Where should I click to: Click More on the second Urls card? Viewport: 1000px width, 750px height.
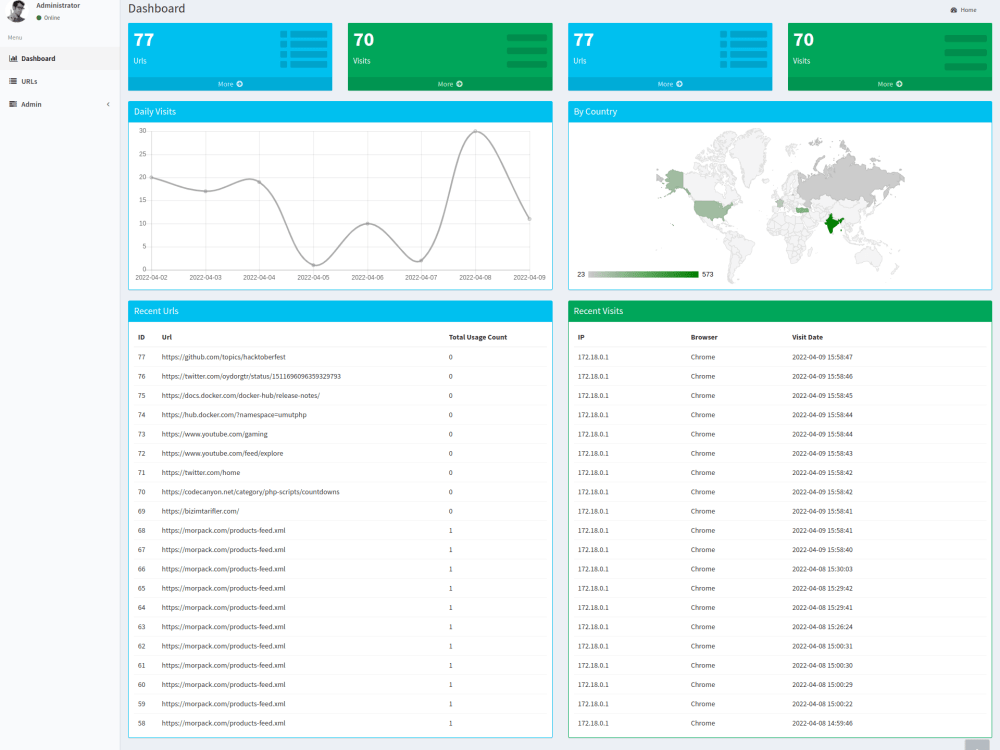(670, 84)
